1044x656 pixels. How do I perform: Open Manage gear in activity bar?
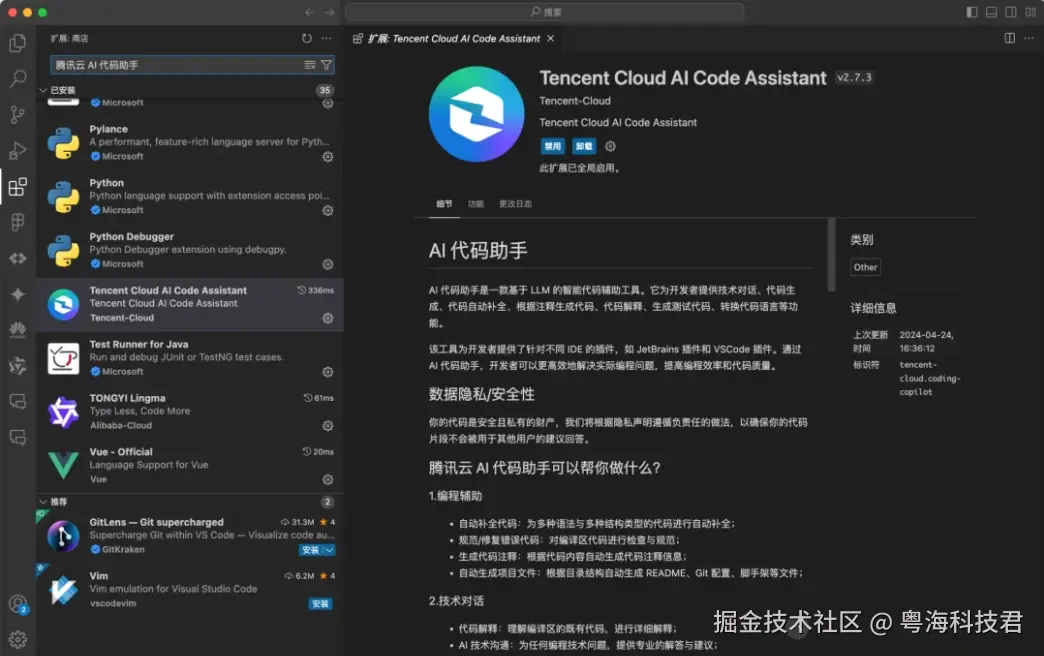[x=18, y=639]
